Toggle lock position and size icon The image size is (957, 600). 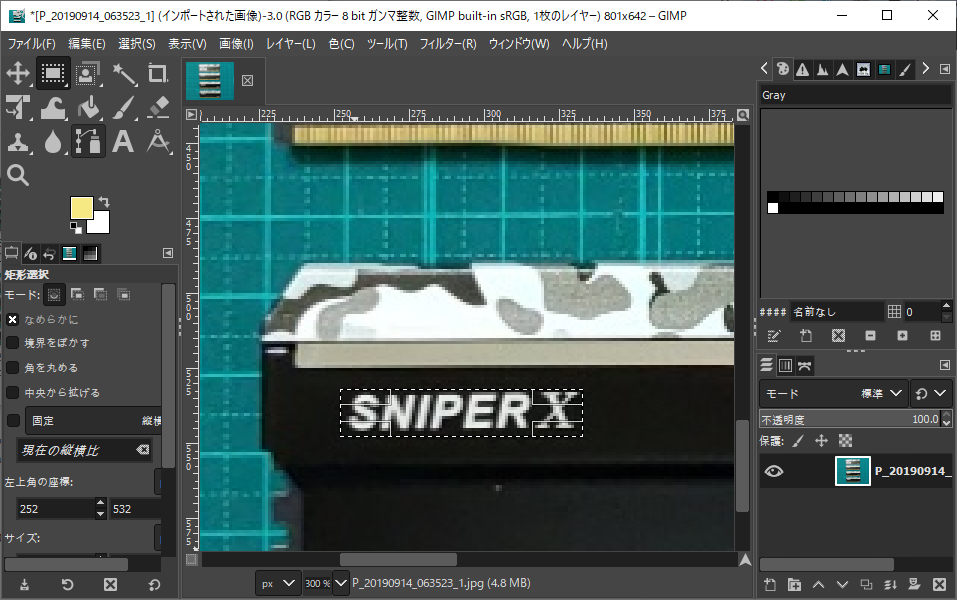point(822,441)
